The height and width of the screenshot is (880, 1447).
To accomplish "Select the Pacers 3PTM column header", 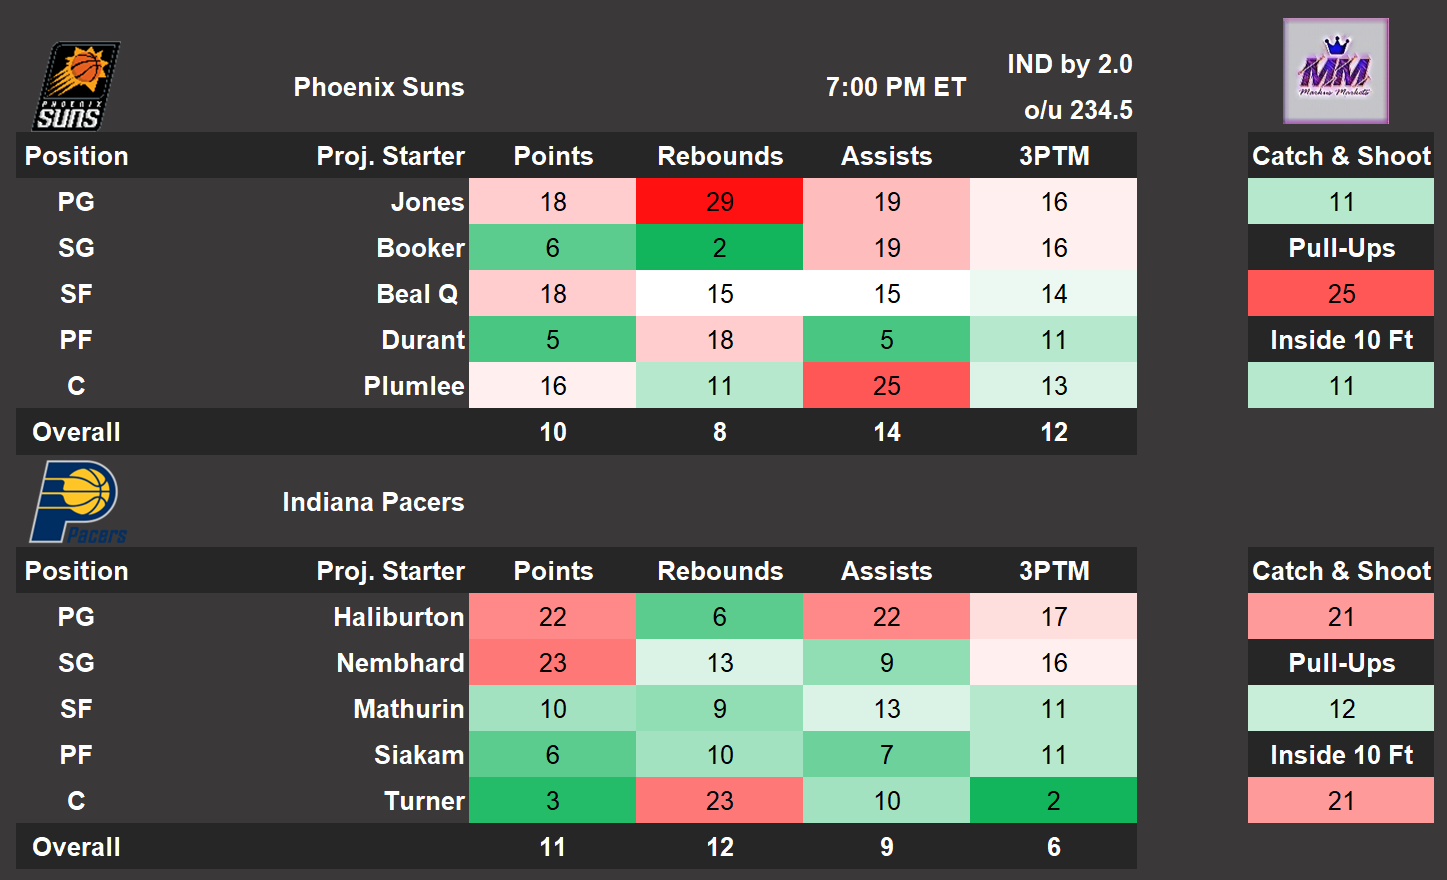I will tap(1054, 571).
